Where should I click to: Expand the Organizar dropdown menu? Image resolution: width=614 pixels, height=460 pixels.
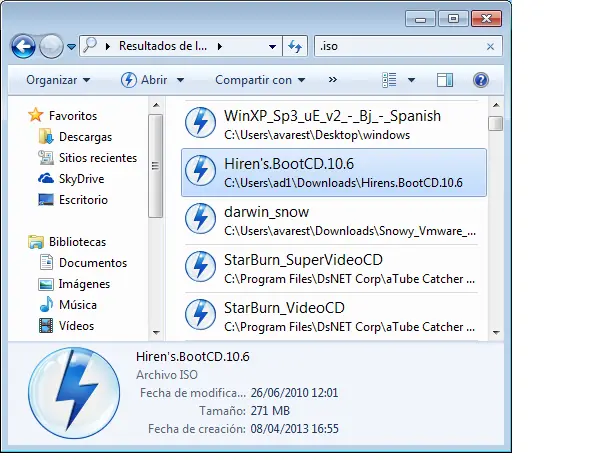(58, 80)
